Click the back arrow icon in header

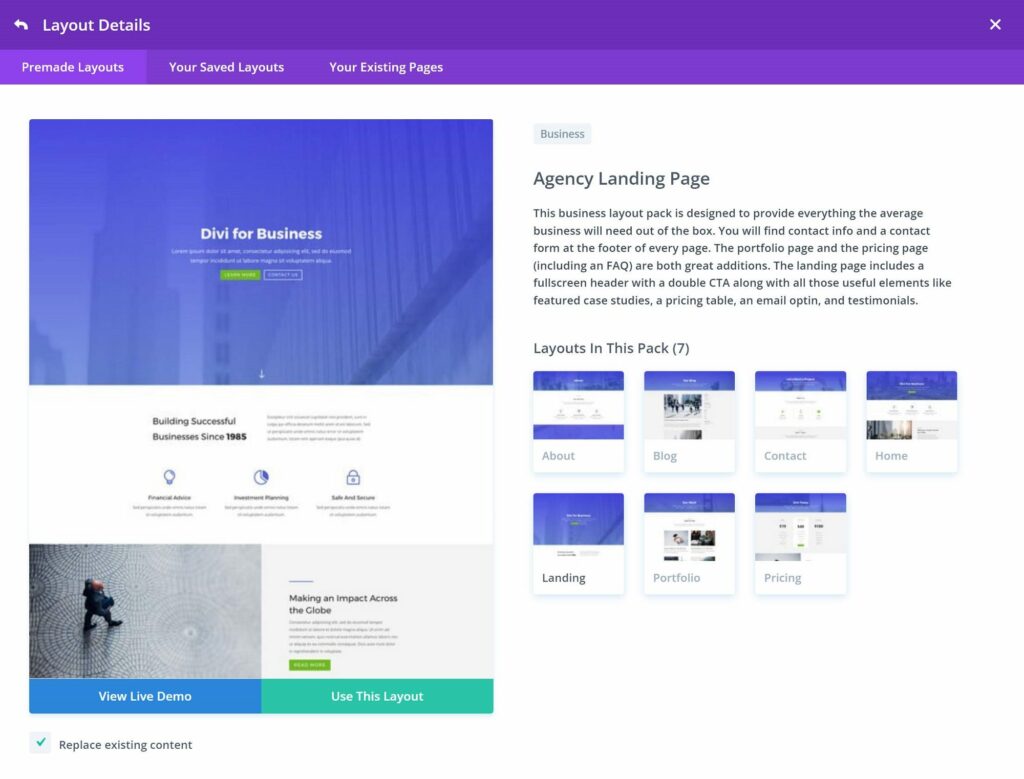point(21,25)
